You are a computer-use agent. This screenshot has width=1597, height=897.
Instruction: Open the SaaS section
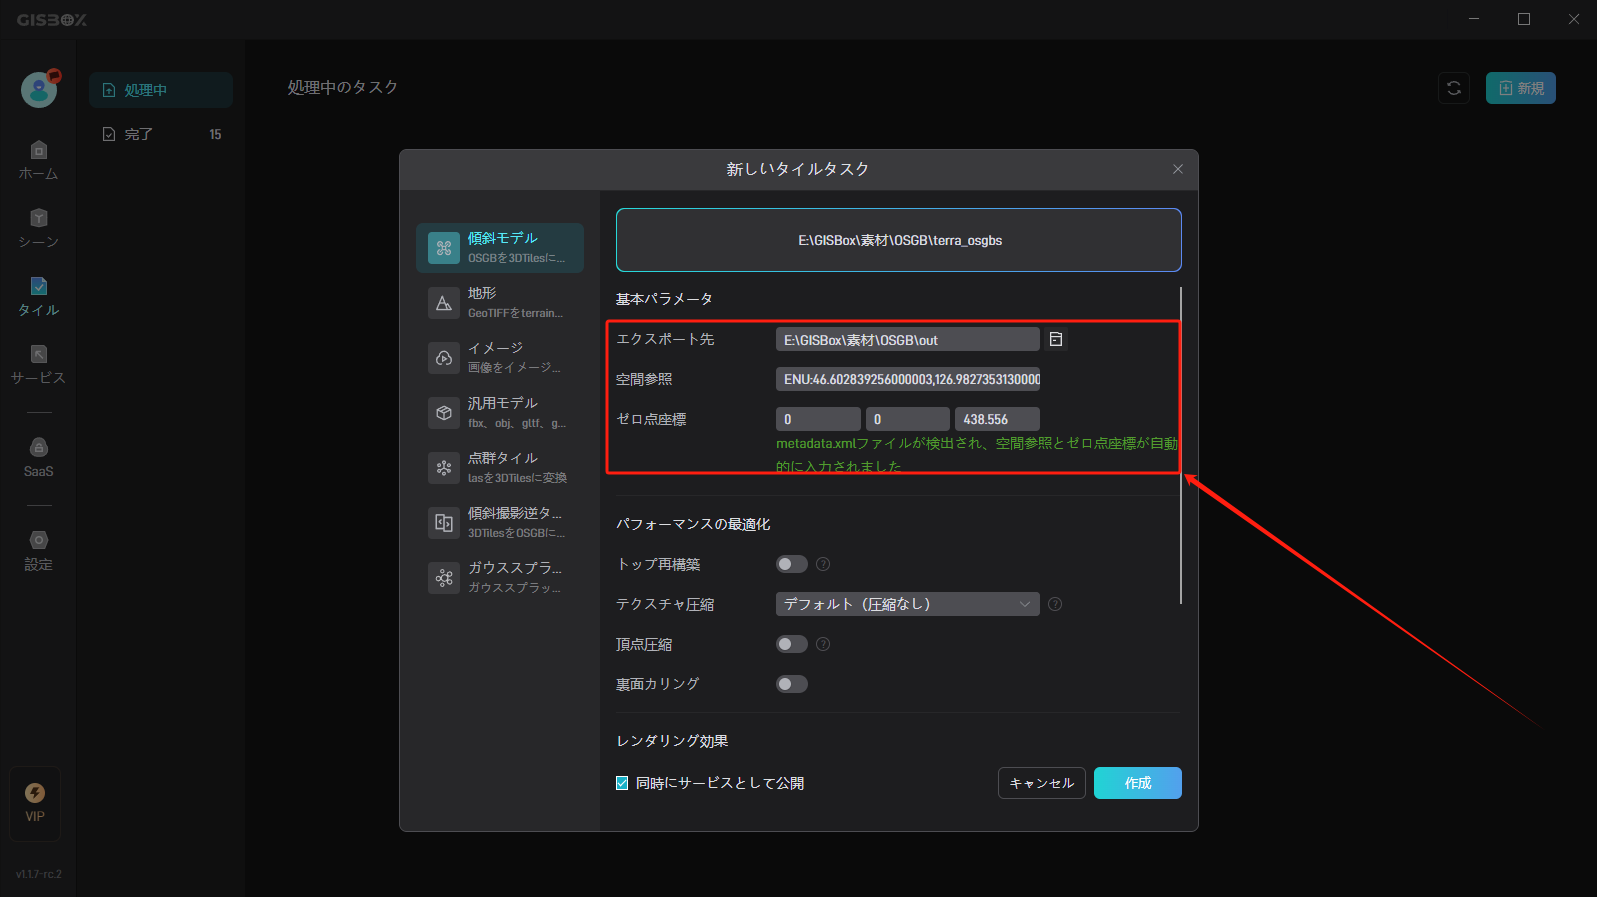(38, 458)
